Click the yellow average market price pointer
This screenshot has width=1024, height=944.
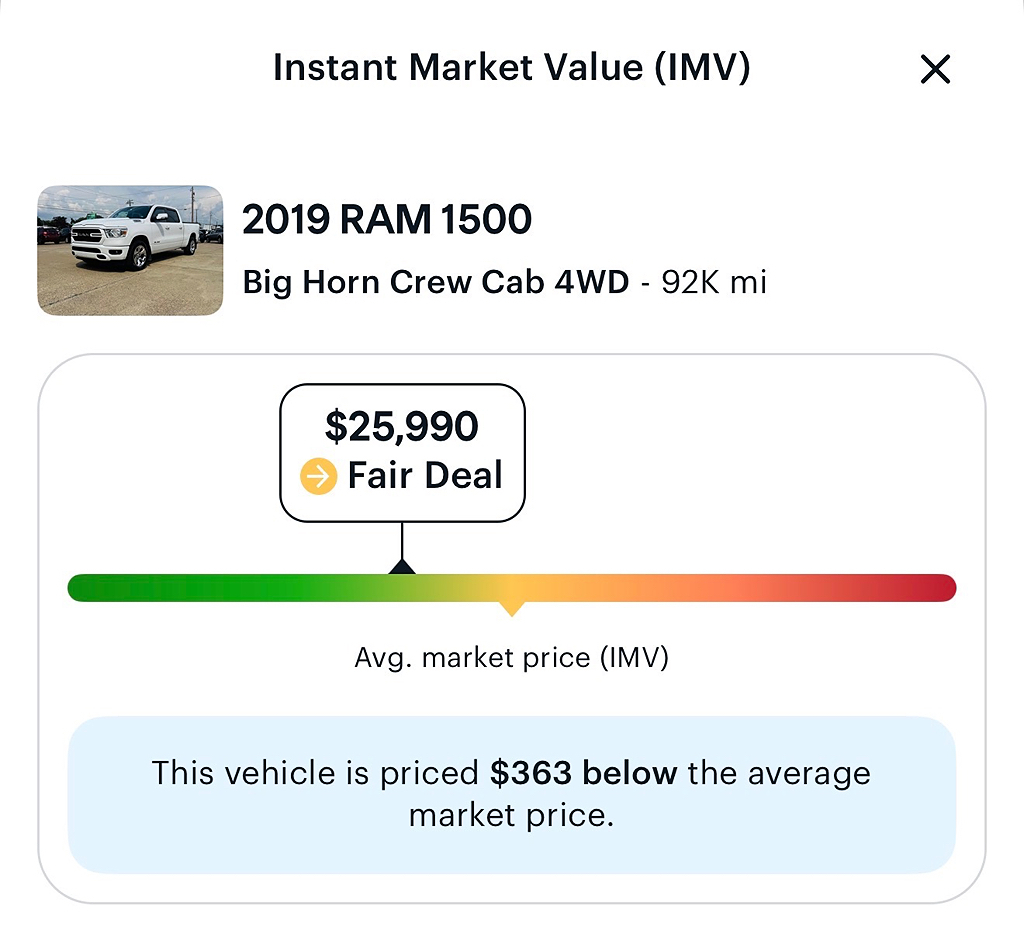[512, 609]
